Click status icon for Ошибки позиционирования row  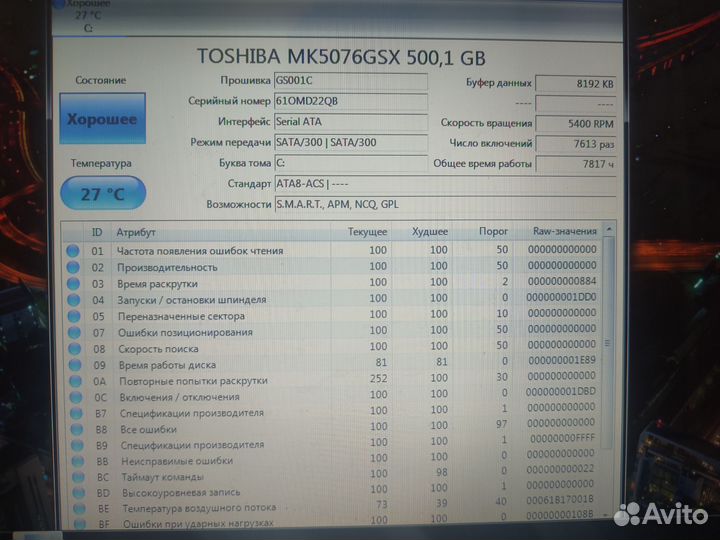point(74,332)
